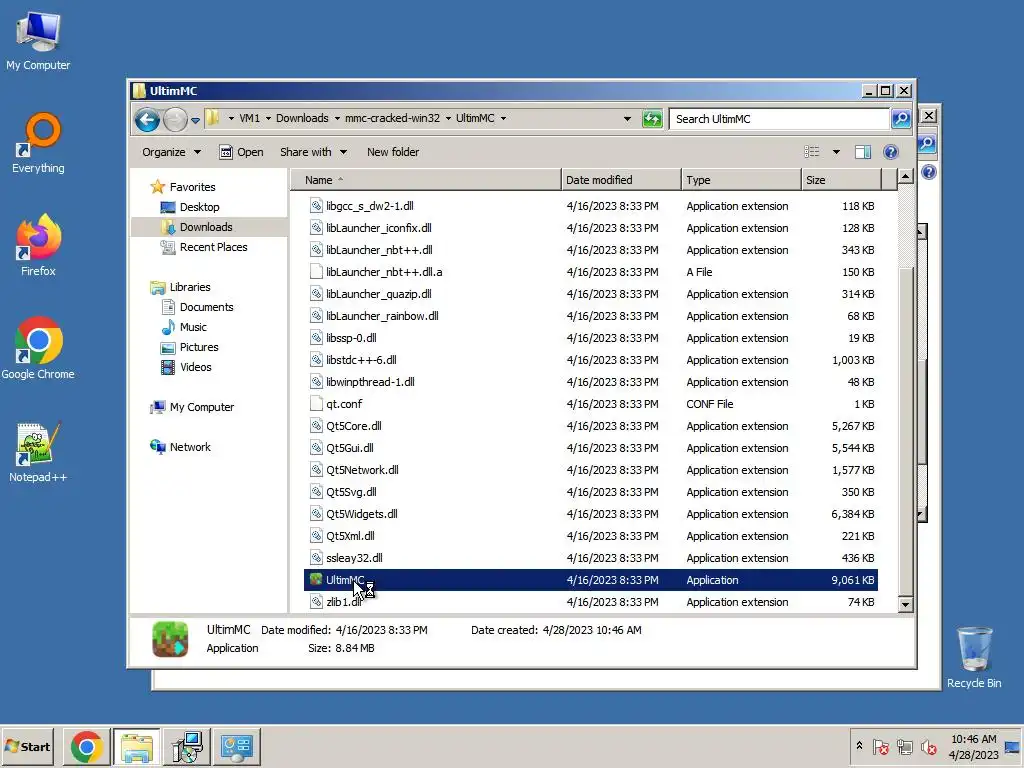Sort by the Name column header
This screenshot has width=1024, height=768.
click(425, 180)
